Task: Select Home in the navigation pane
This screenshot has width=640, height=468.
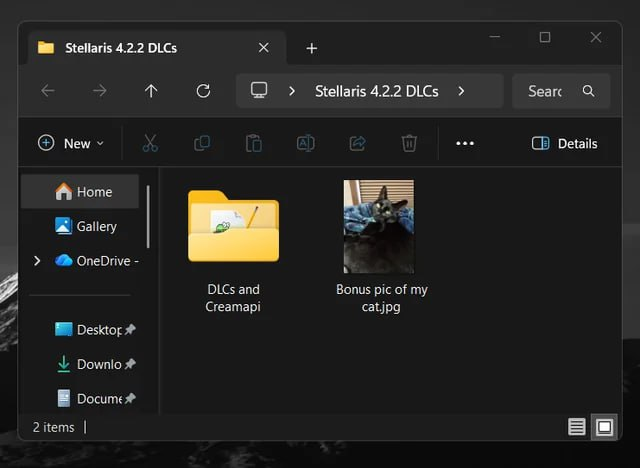Action: pyautogui.click(x=80, y=191)
